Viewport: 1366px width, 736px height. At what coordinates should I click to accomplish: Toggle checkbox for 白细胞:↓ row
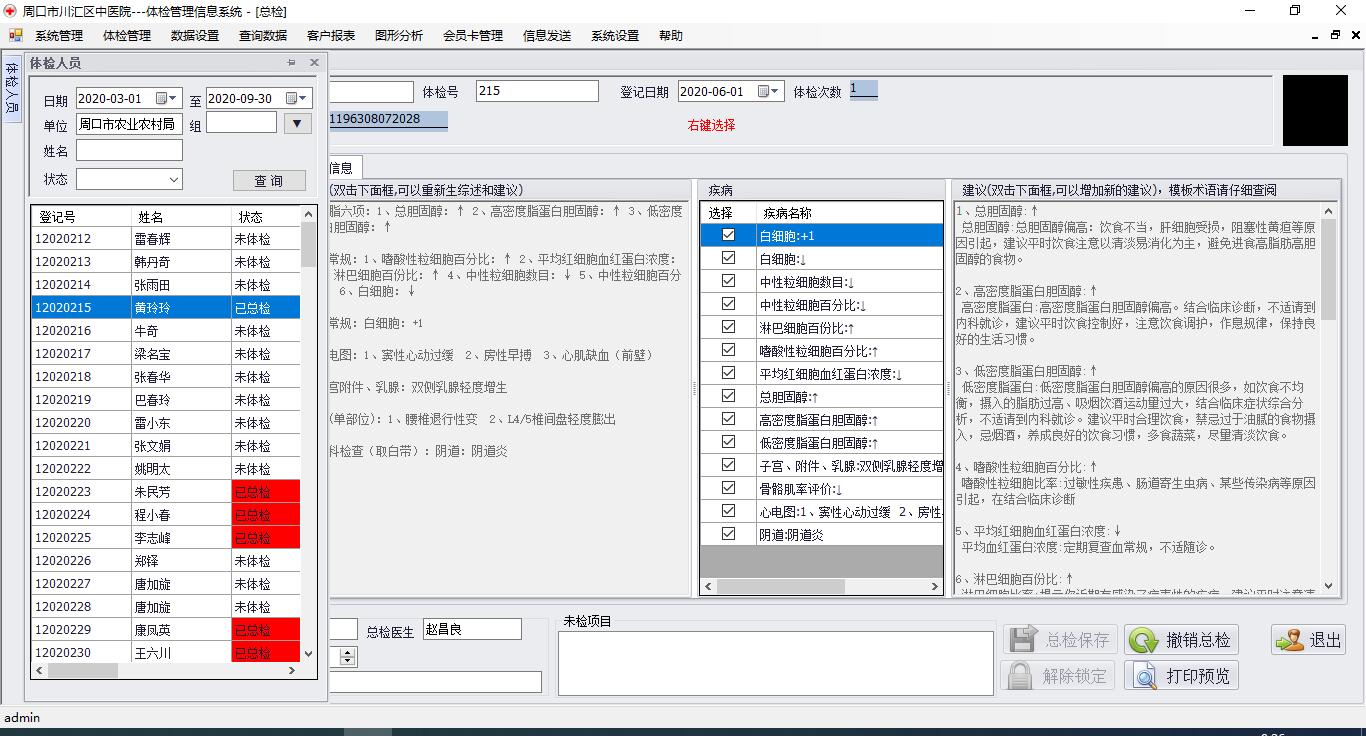pyautogui.click(x=728, y=258)
